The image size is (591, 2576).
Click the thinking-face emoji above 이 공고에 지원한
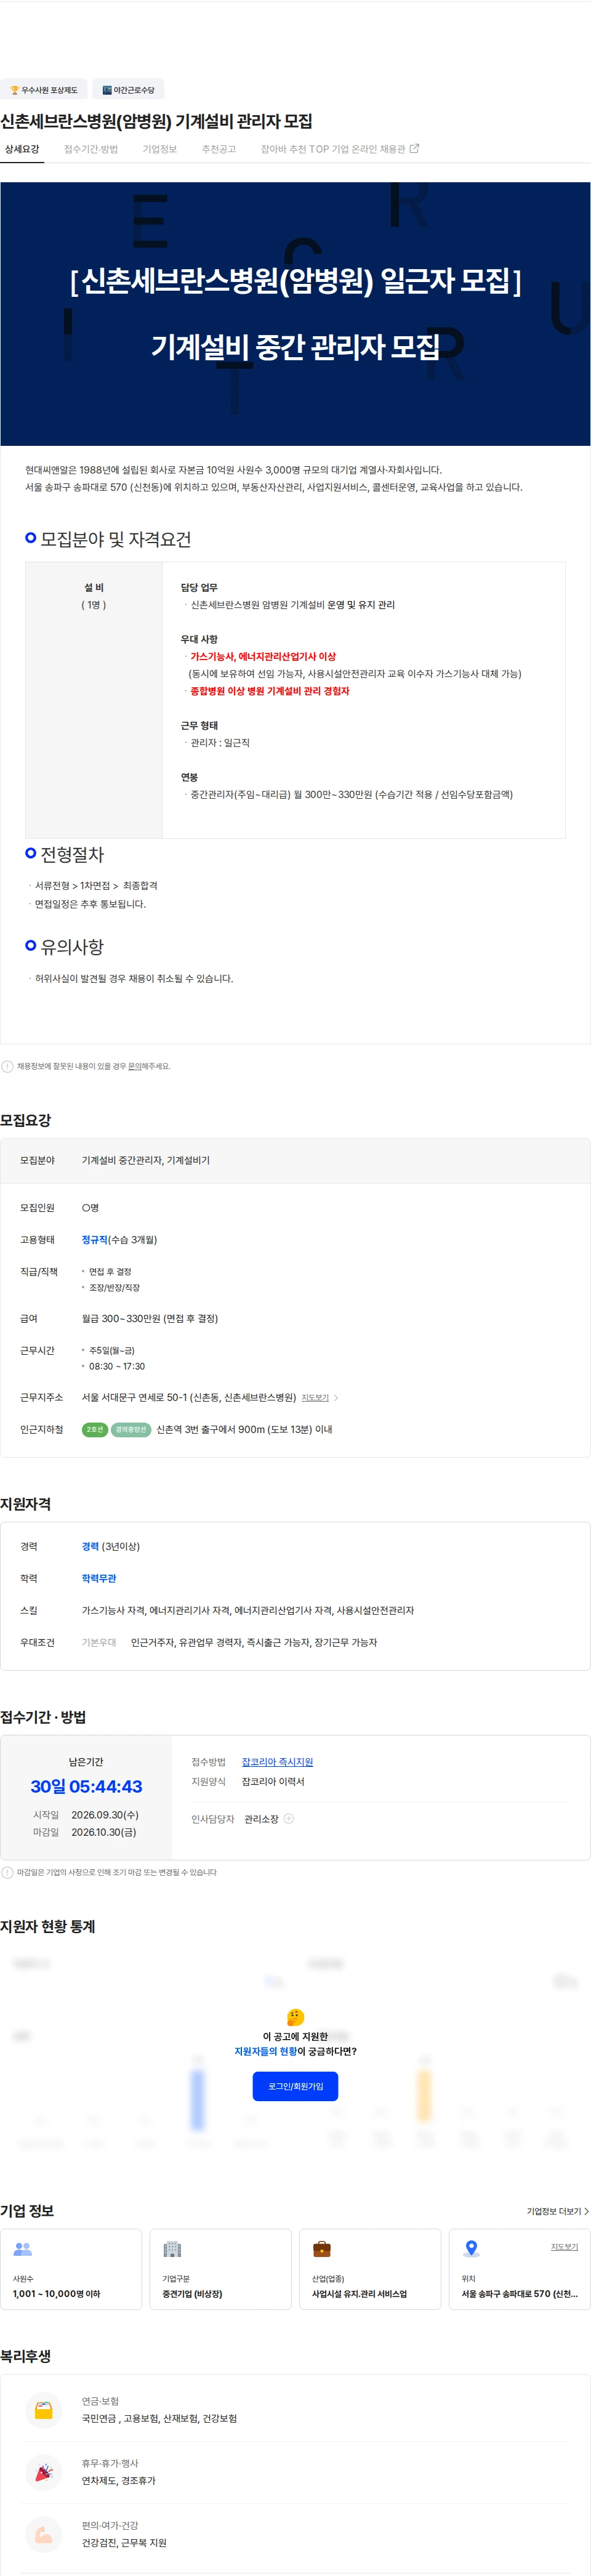[295, 2017]
